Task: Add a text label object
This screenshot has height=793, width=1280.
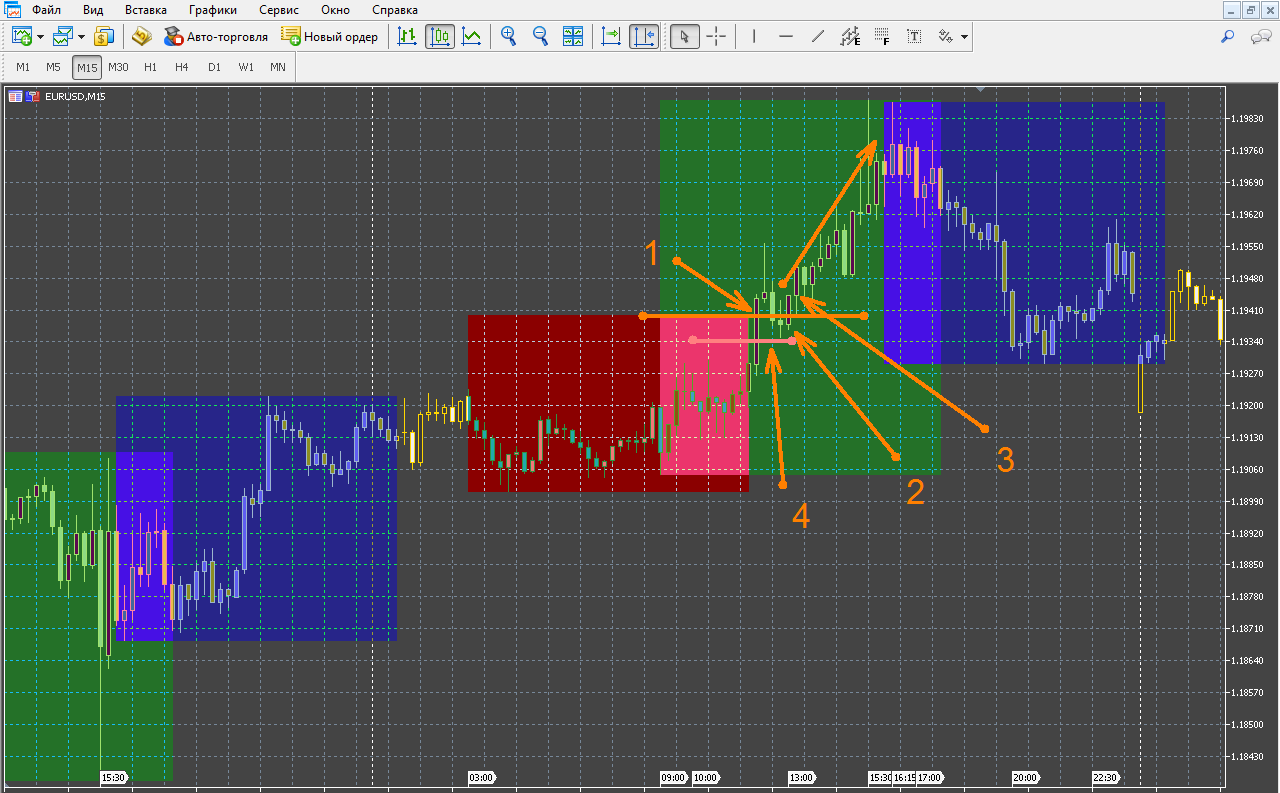Action: pos(914,37)
